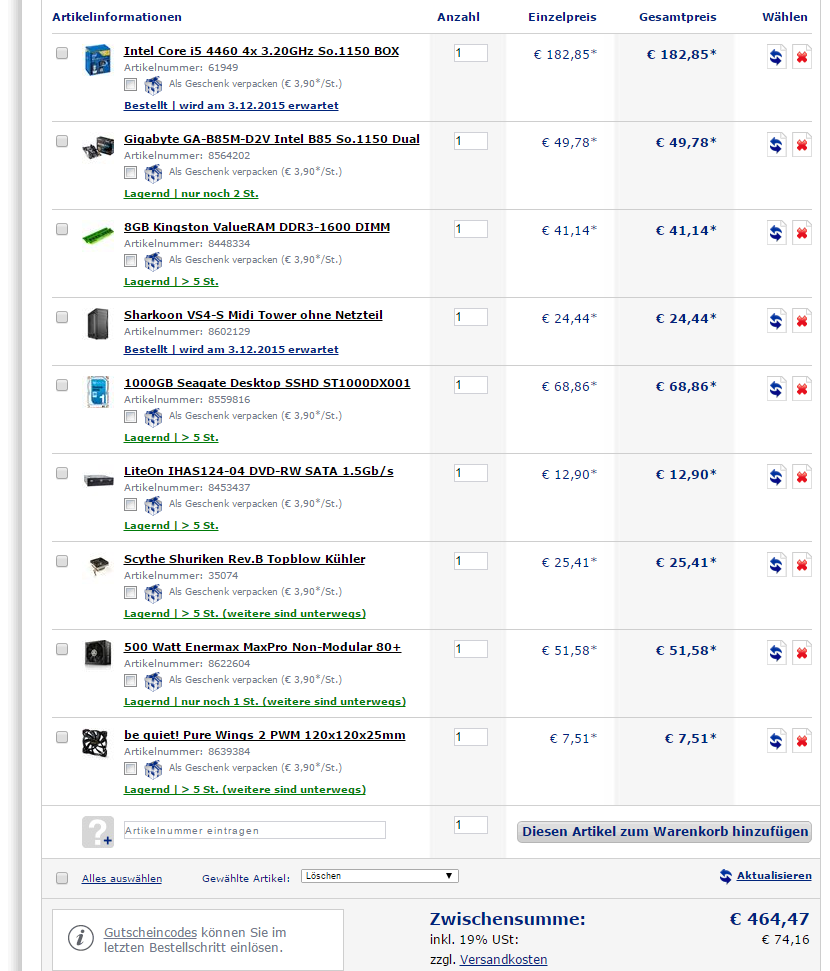The width and height of the screenshot is (830, 971).
Task: Refresh the 8GB Kingston ValueRAM row quantity
Action: pos(776,233)
